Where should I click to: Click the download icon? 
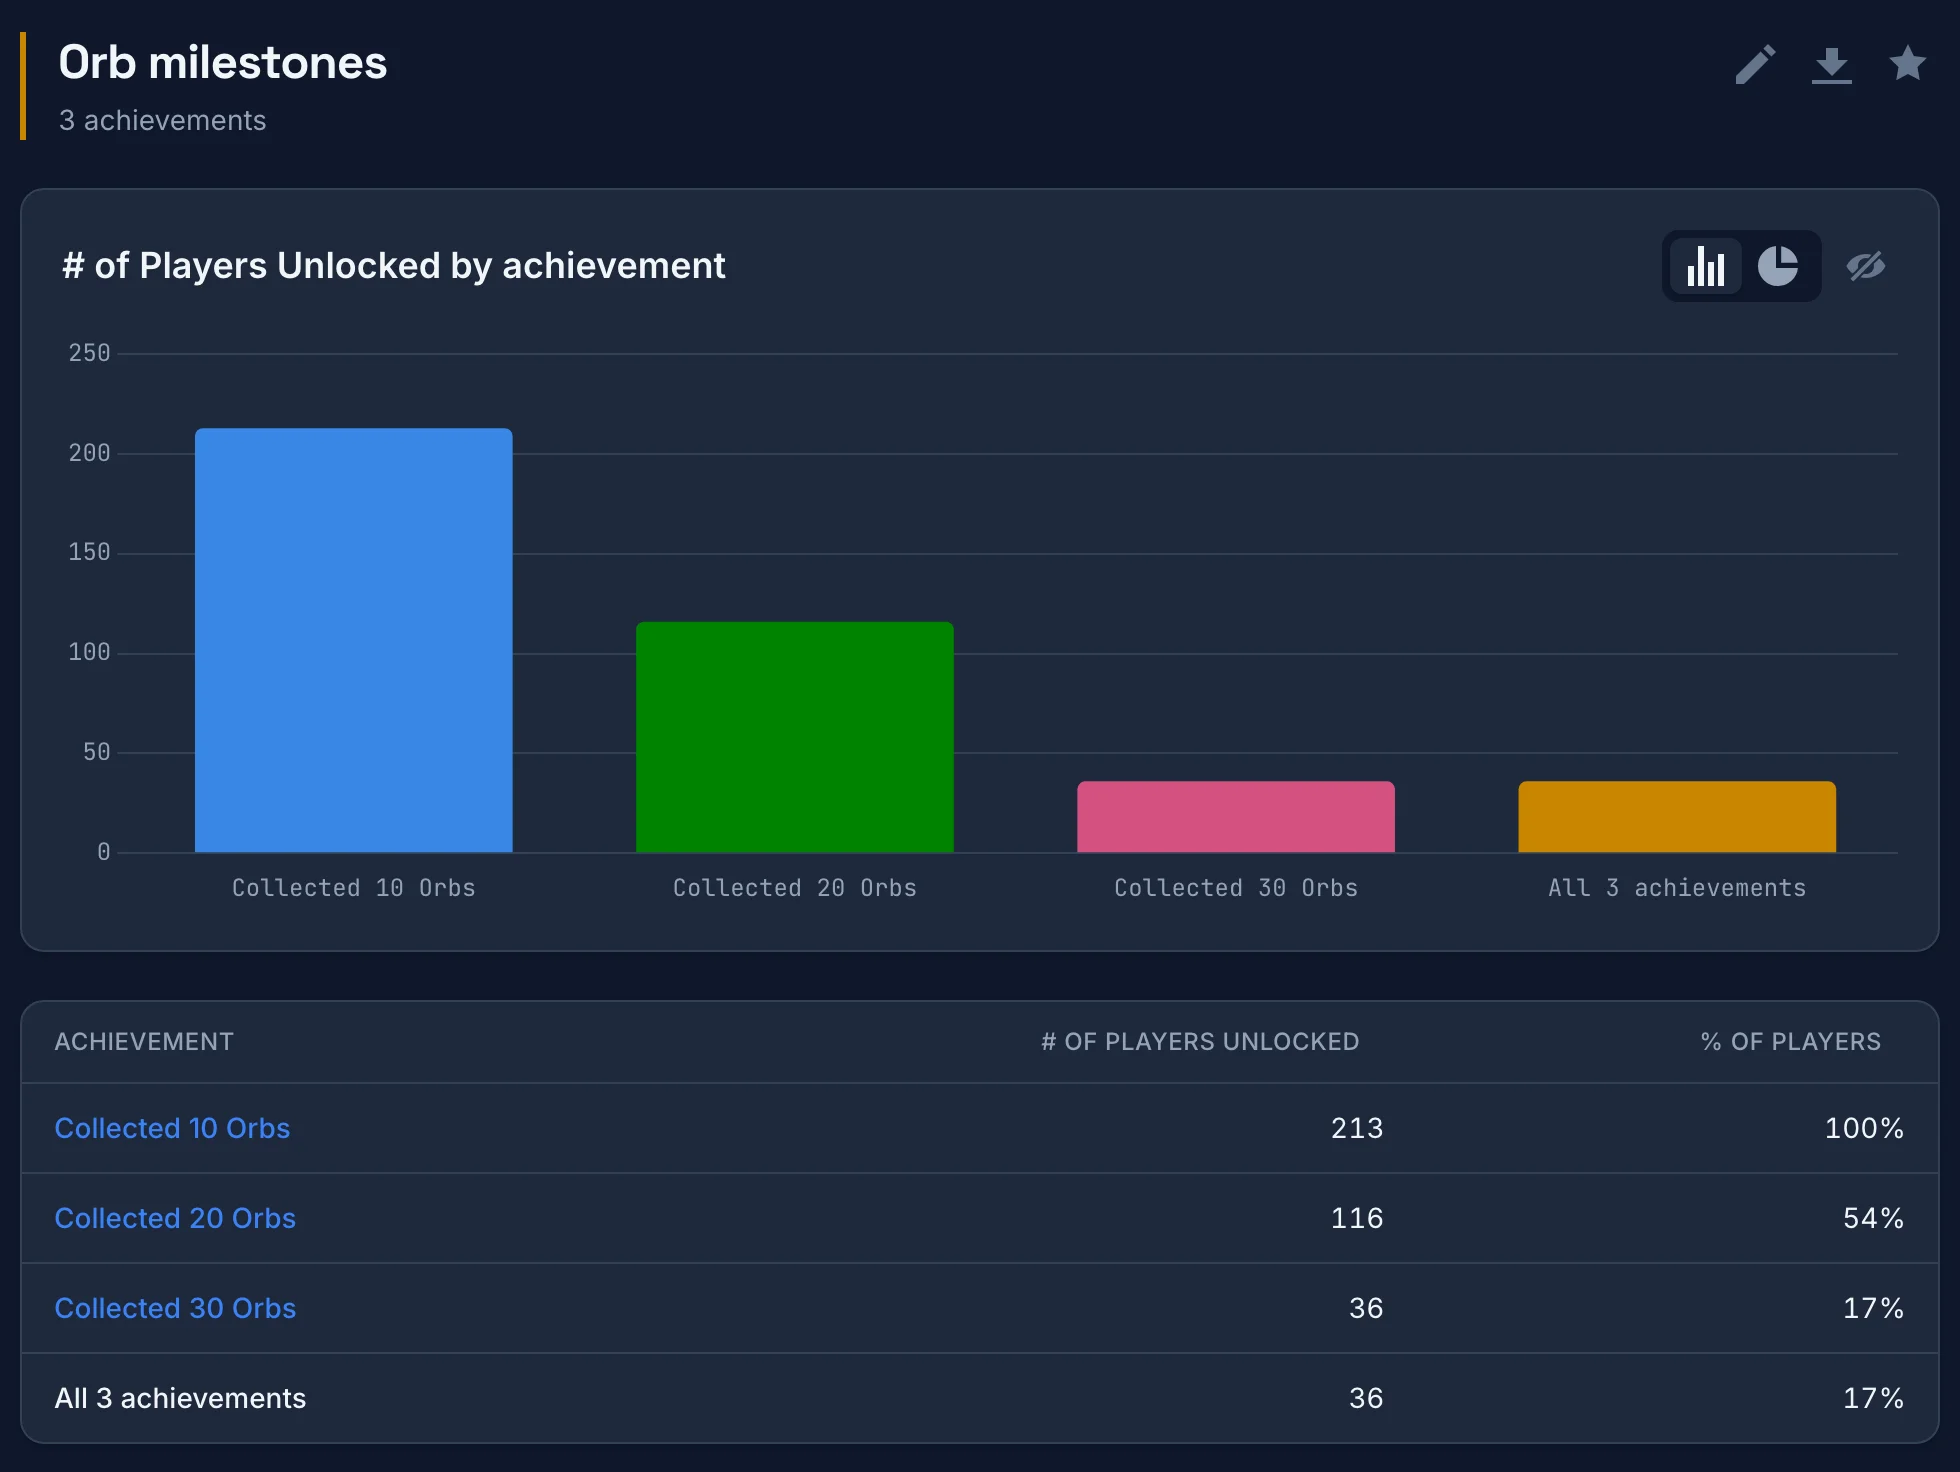pos(1831,65)
